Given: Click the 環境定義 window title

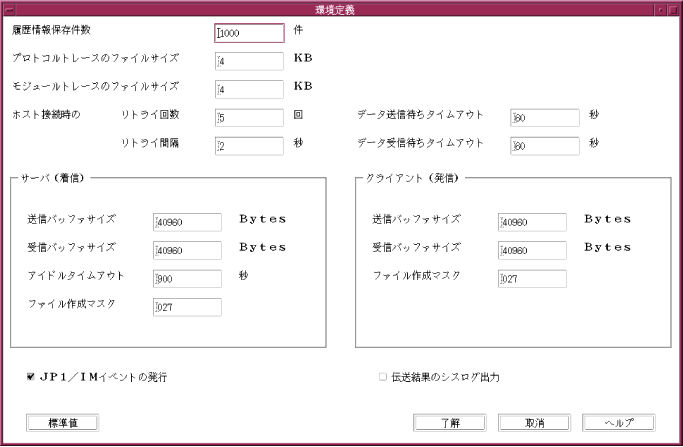Looking at the screenshot, I should [x=335, y=10].
